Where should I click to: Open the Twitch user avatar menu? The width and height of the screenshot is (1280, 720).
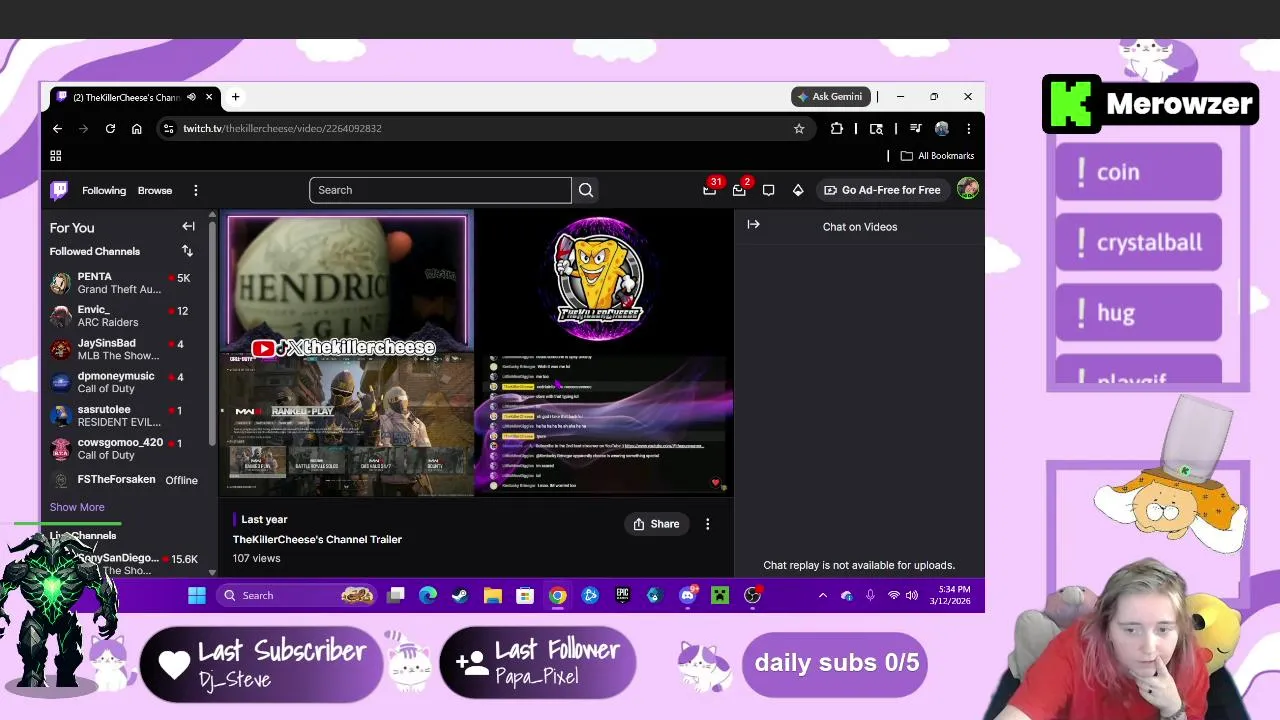[x=967, y=189]
